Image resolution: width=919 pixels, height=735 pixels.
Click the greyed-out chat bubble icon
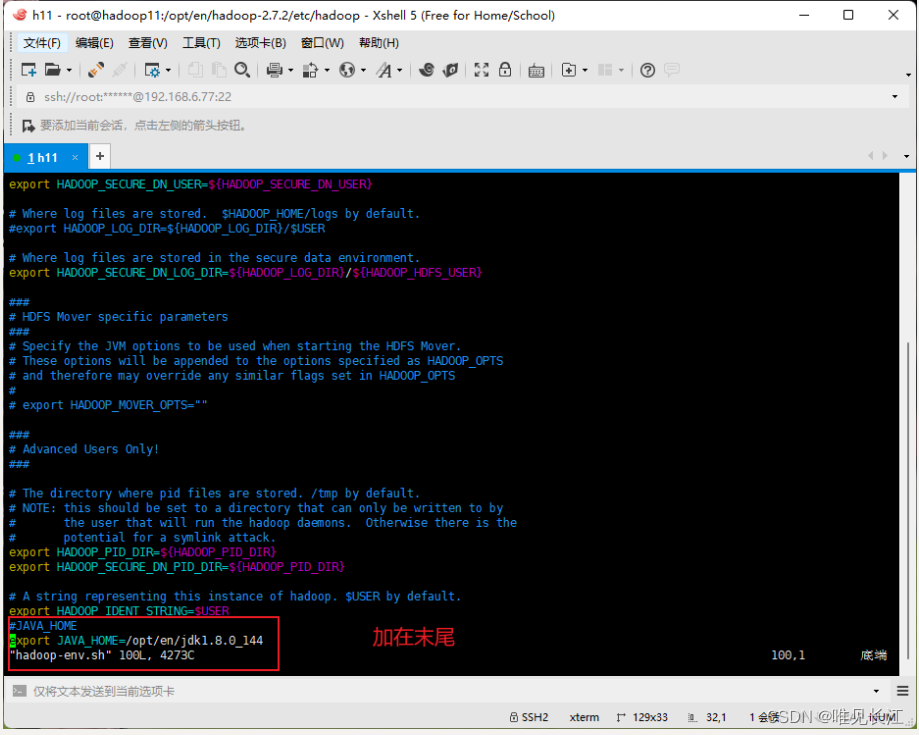(672, 70)
